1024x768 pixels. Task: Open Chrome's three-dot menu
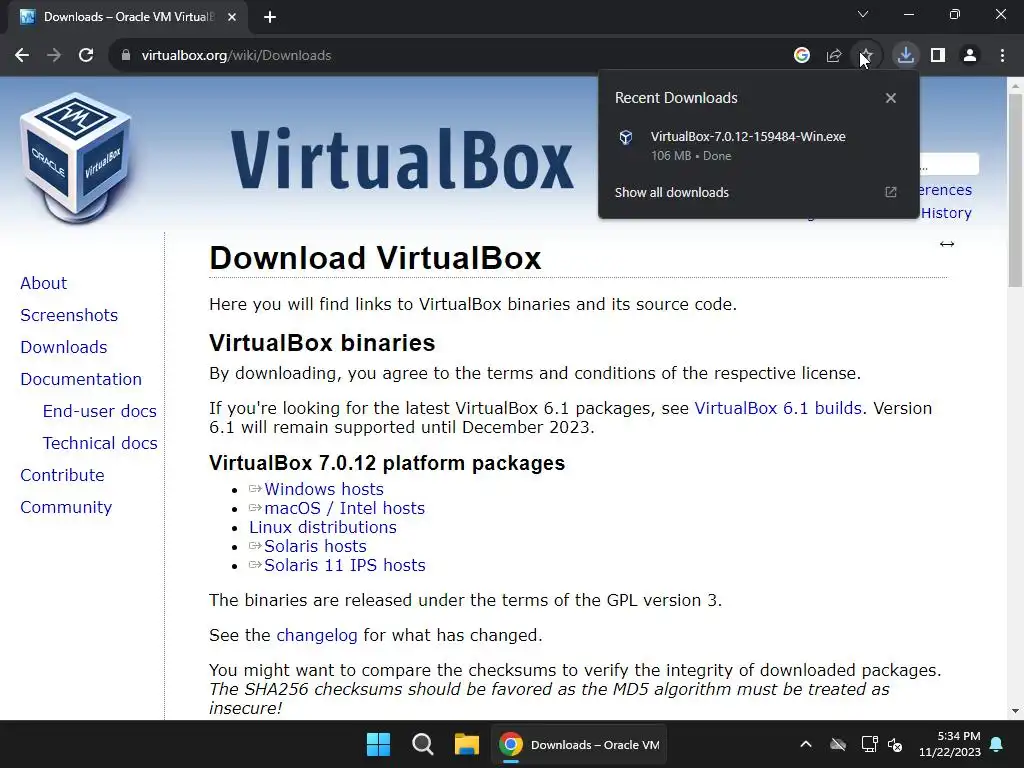(x=1002, y=56)
